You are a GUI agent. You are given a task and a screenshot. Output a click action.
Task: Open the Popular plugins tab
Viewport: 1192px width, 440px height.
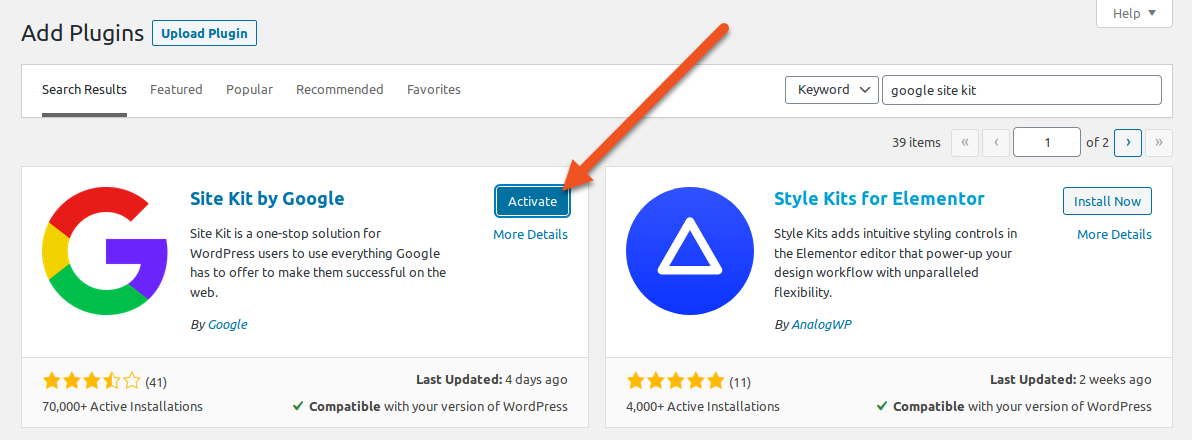pos(249,90)
